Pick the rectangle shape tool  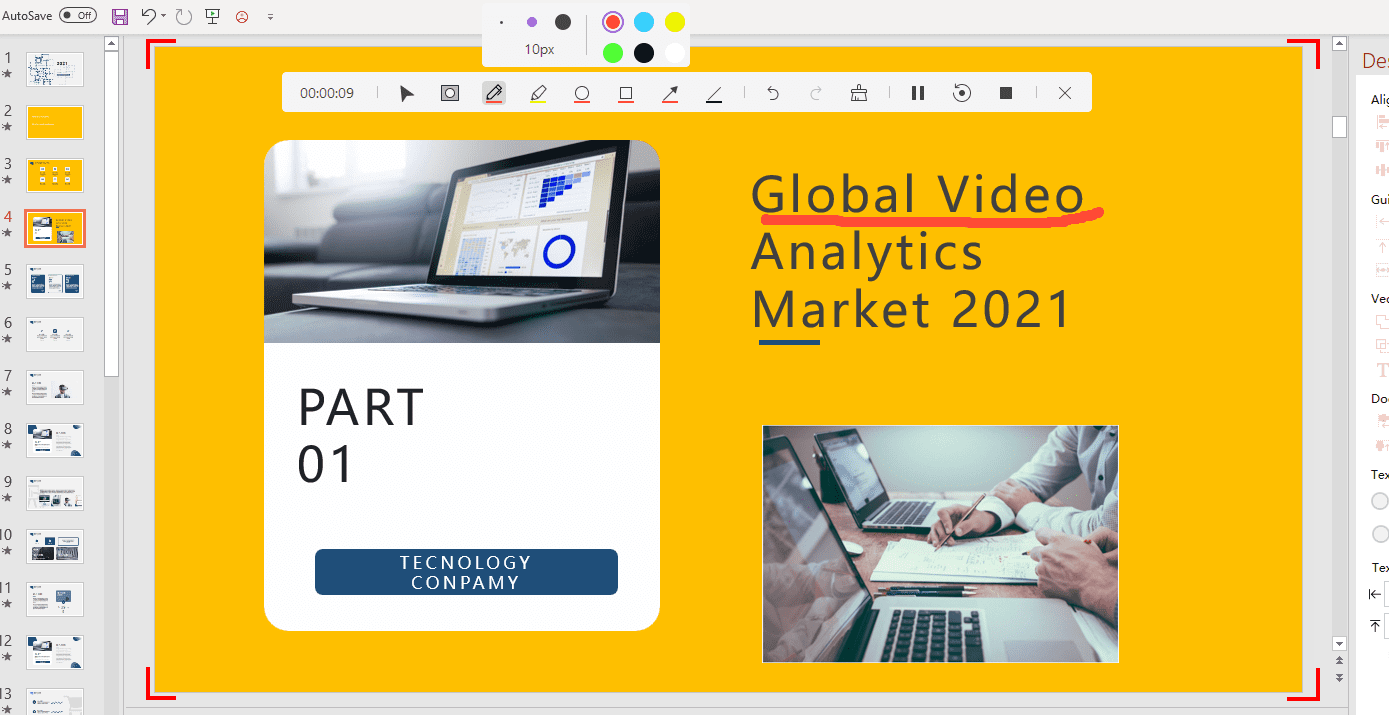click(626, 93)
